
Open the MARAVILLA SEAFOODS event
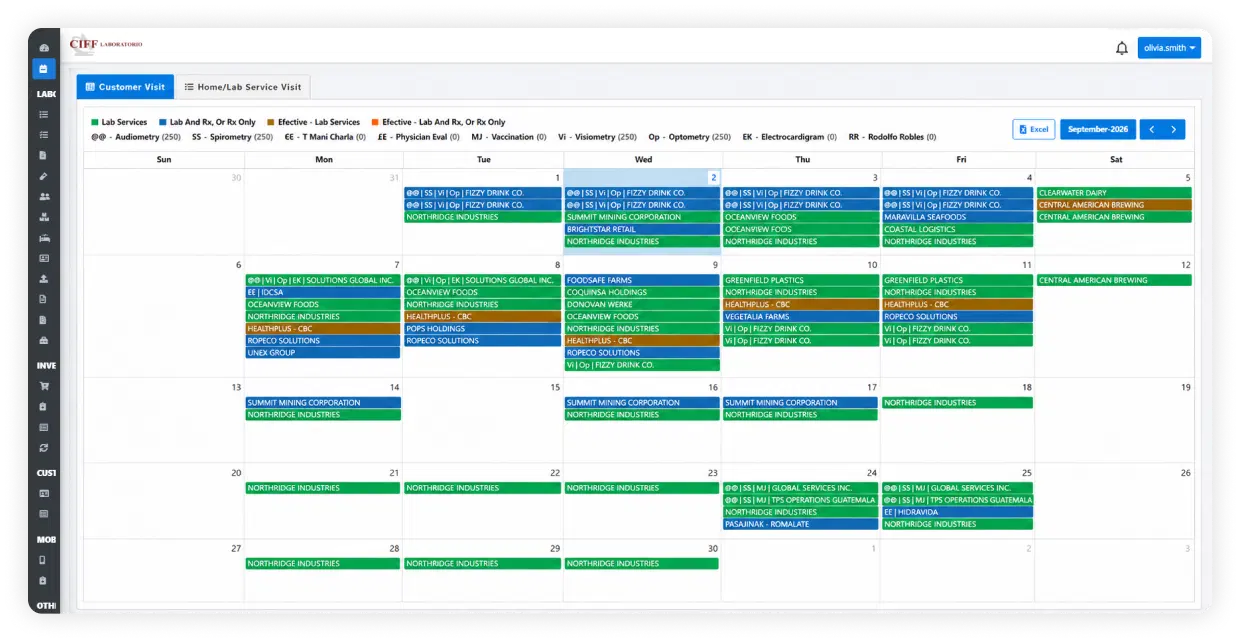[957, 217]
